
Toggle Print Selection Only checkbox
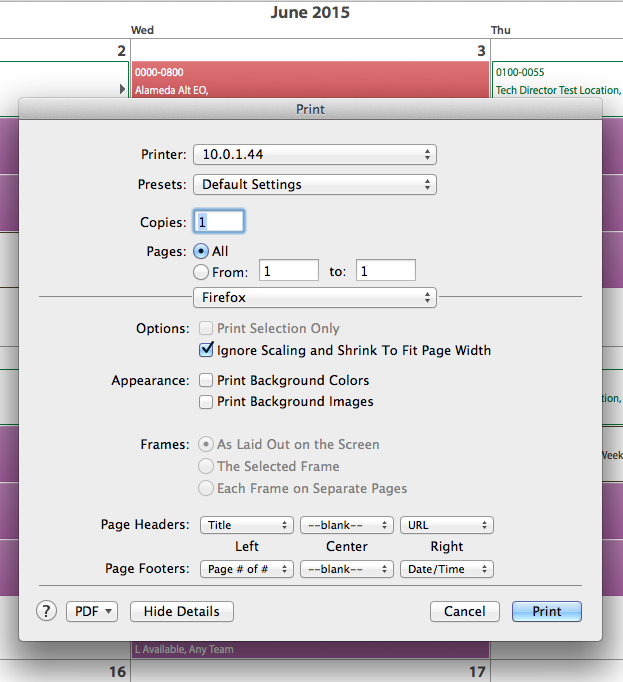point(206,328)
